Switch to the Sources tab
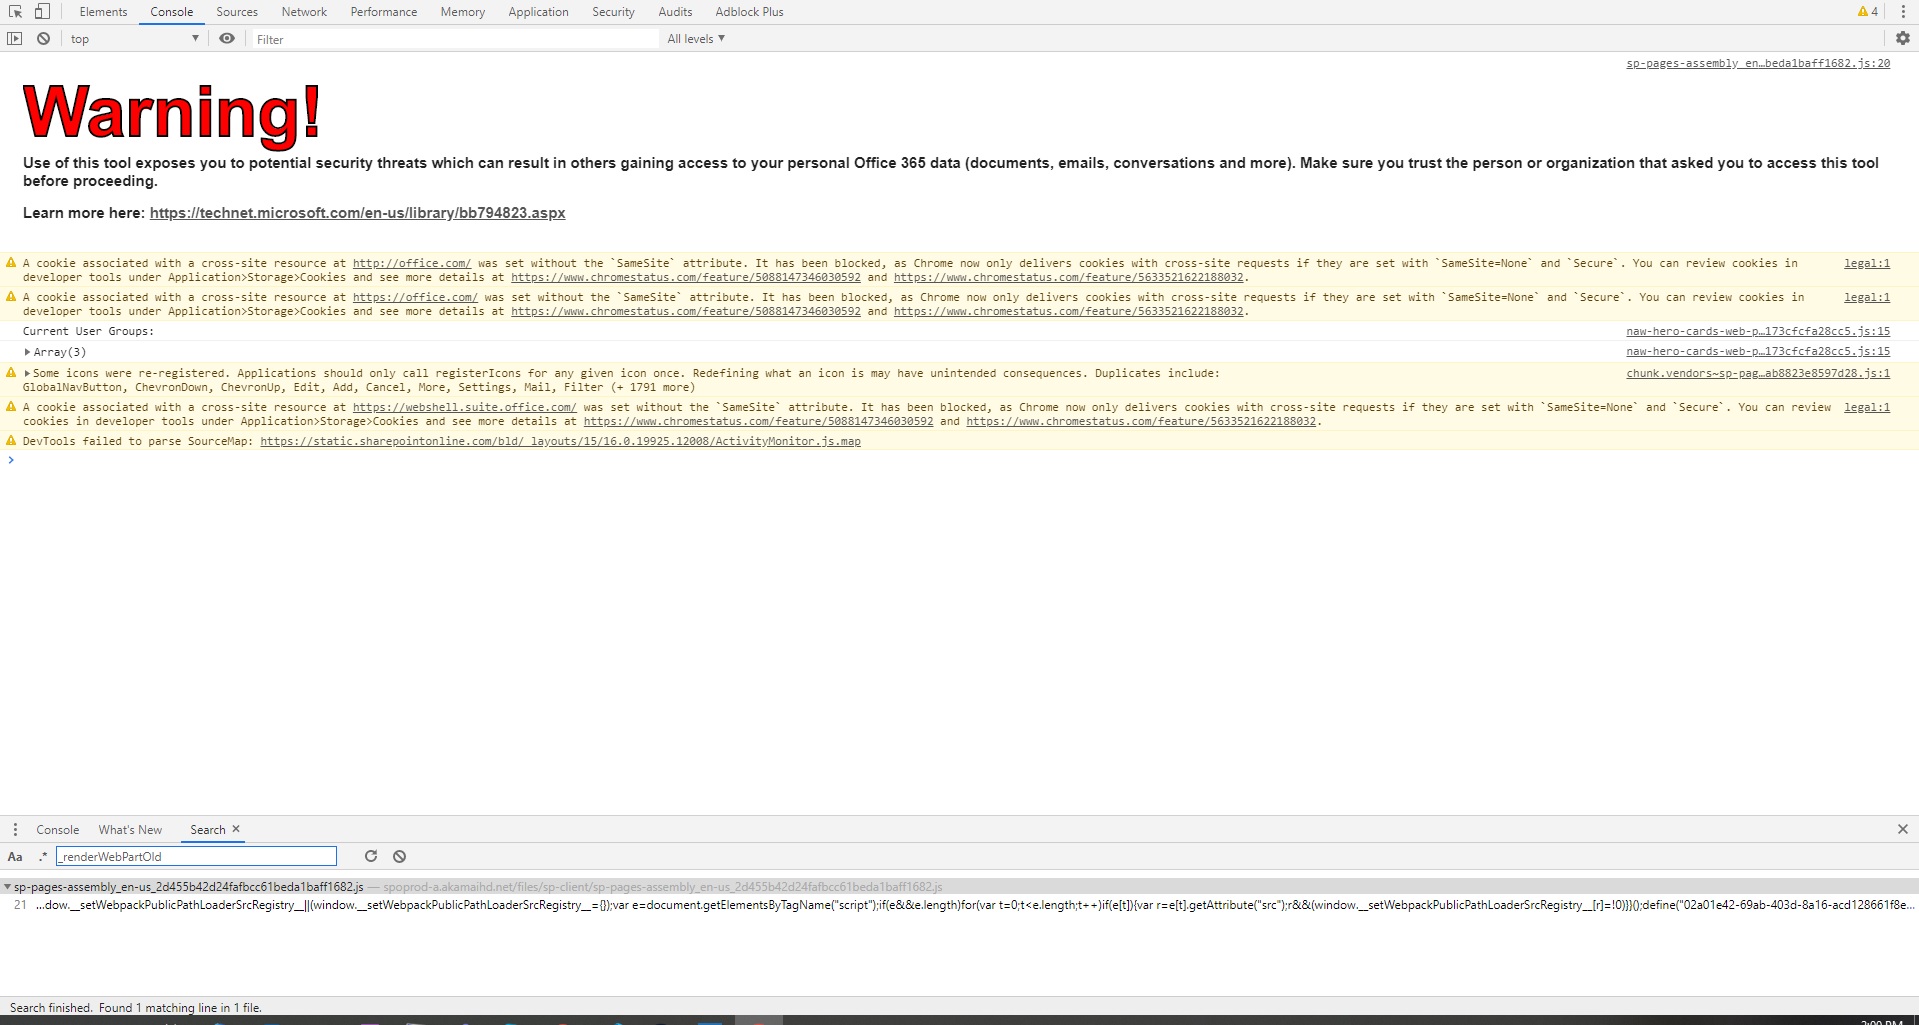1919x1025 pixels. click(x=237, y=12)
